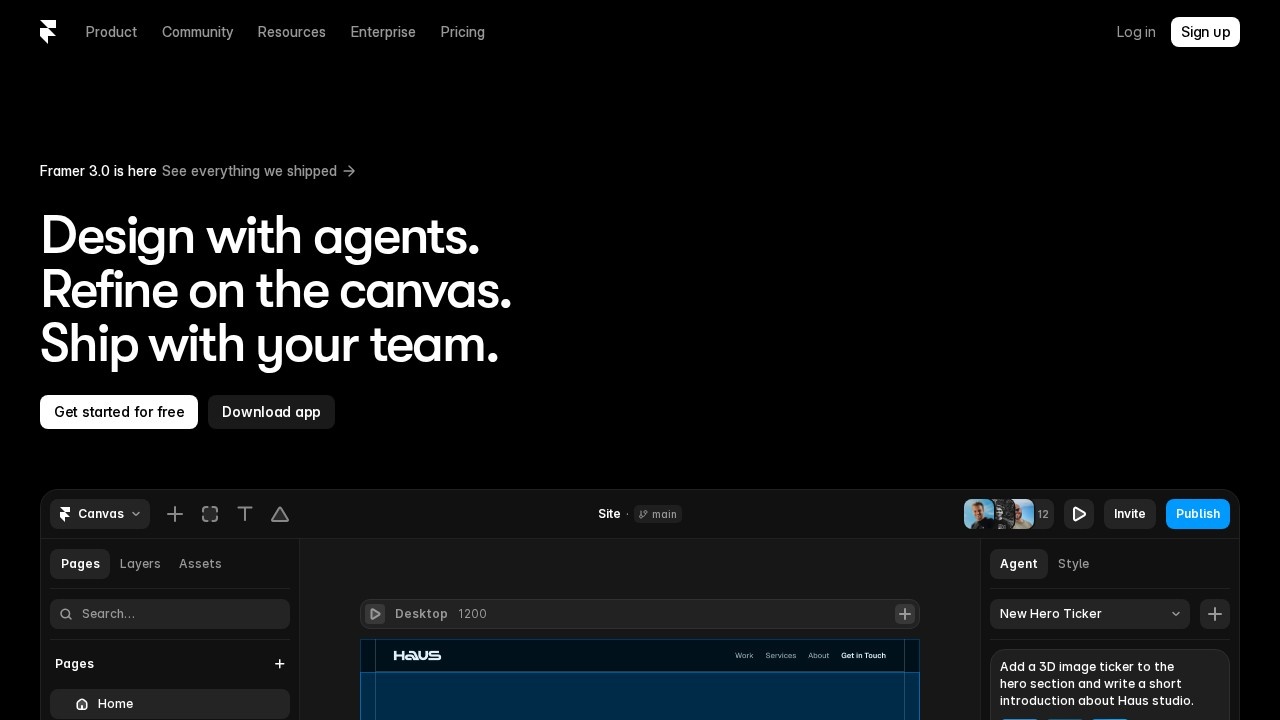Click the plus insert tool icon

click(175, 514)
